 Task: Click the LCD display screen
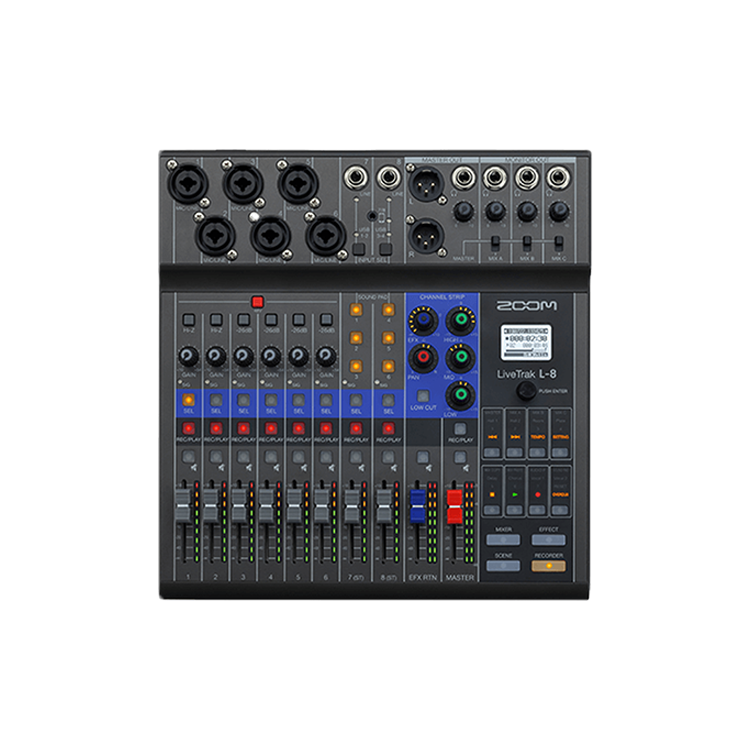click(526, 342)
